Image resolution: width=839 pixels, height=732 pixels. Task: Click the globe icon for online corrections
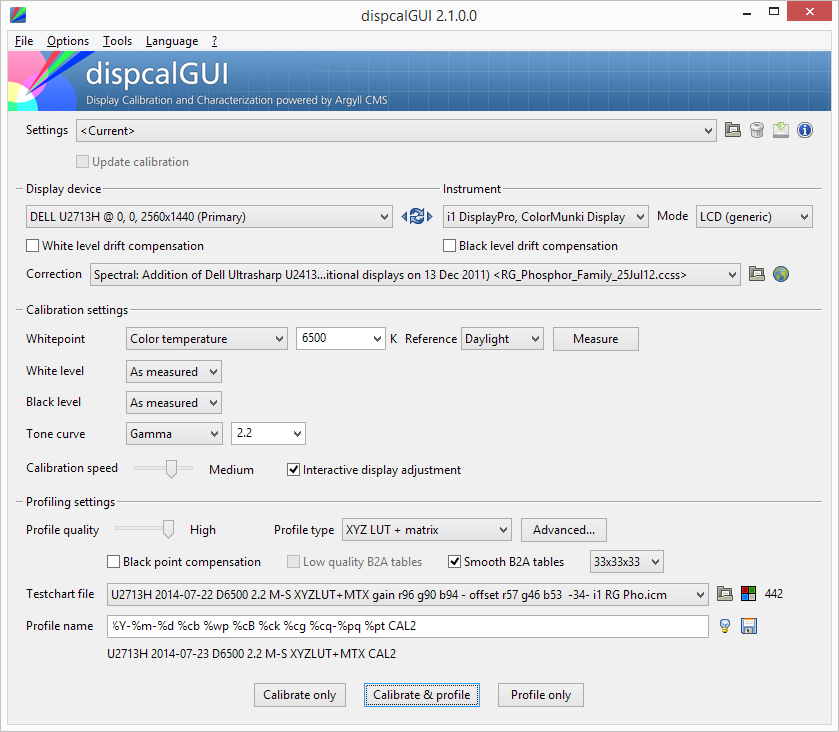[781, 274]
